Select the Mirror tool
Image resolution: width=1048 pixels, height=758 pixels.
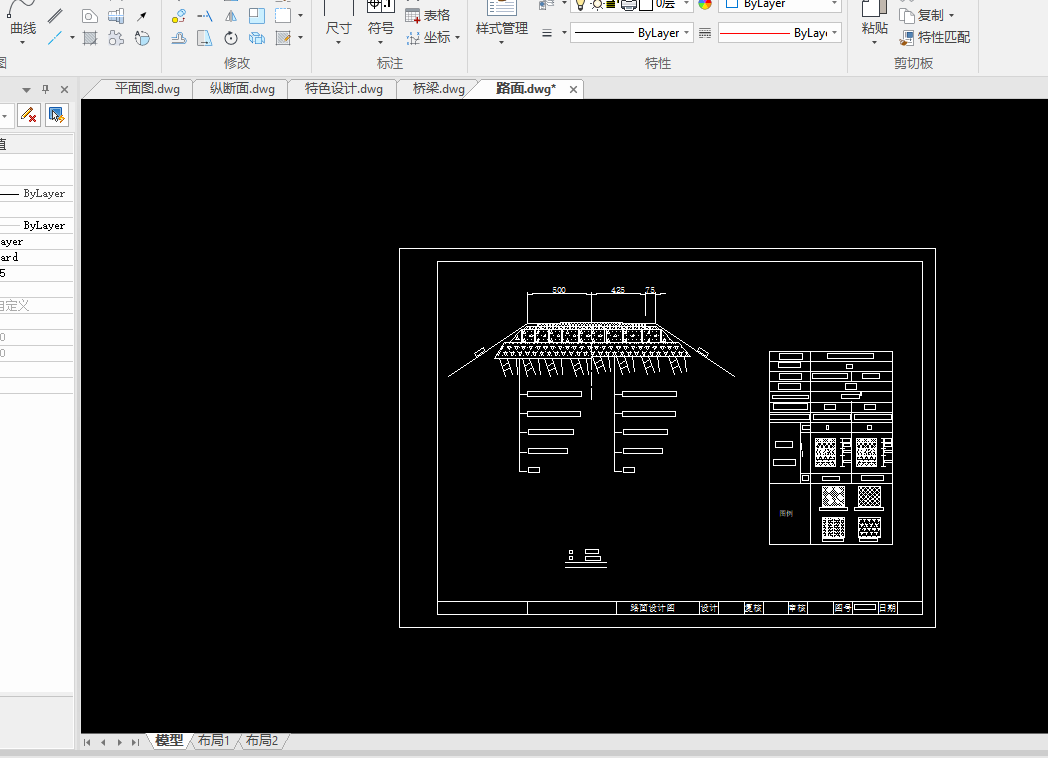[231, 15]
